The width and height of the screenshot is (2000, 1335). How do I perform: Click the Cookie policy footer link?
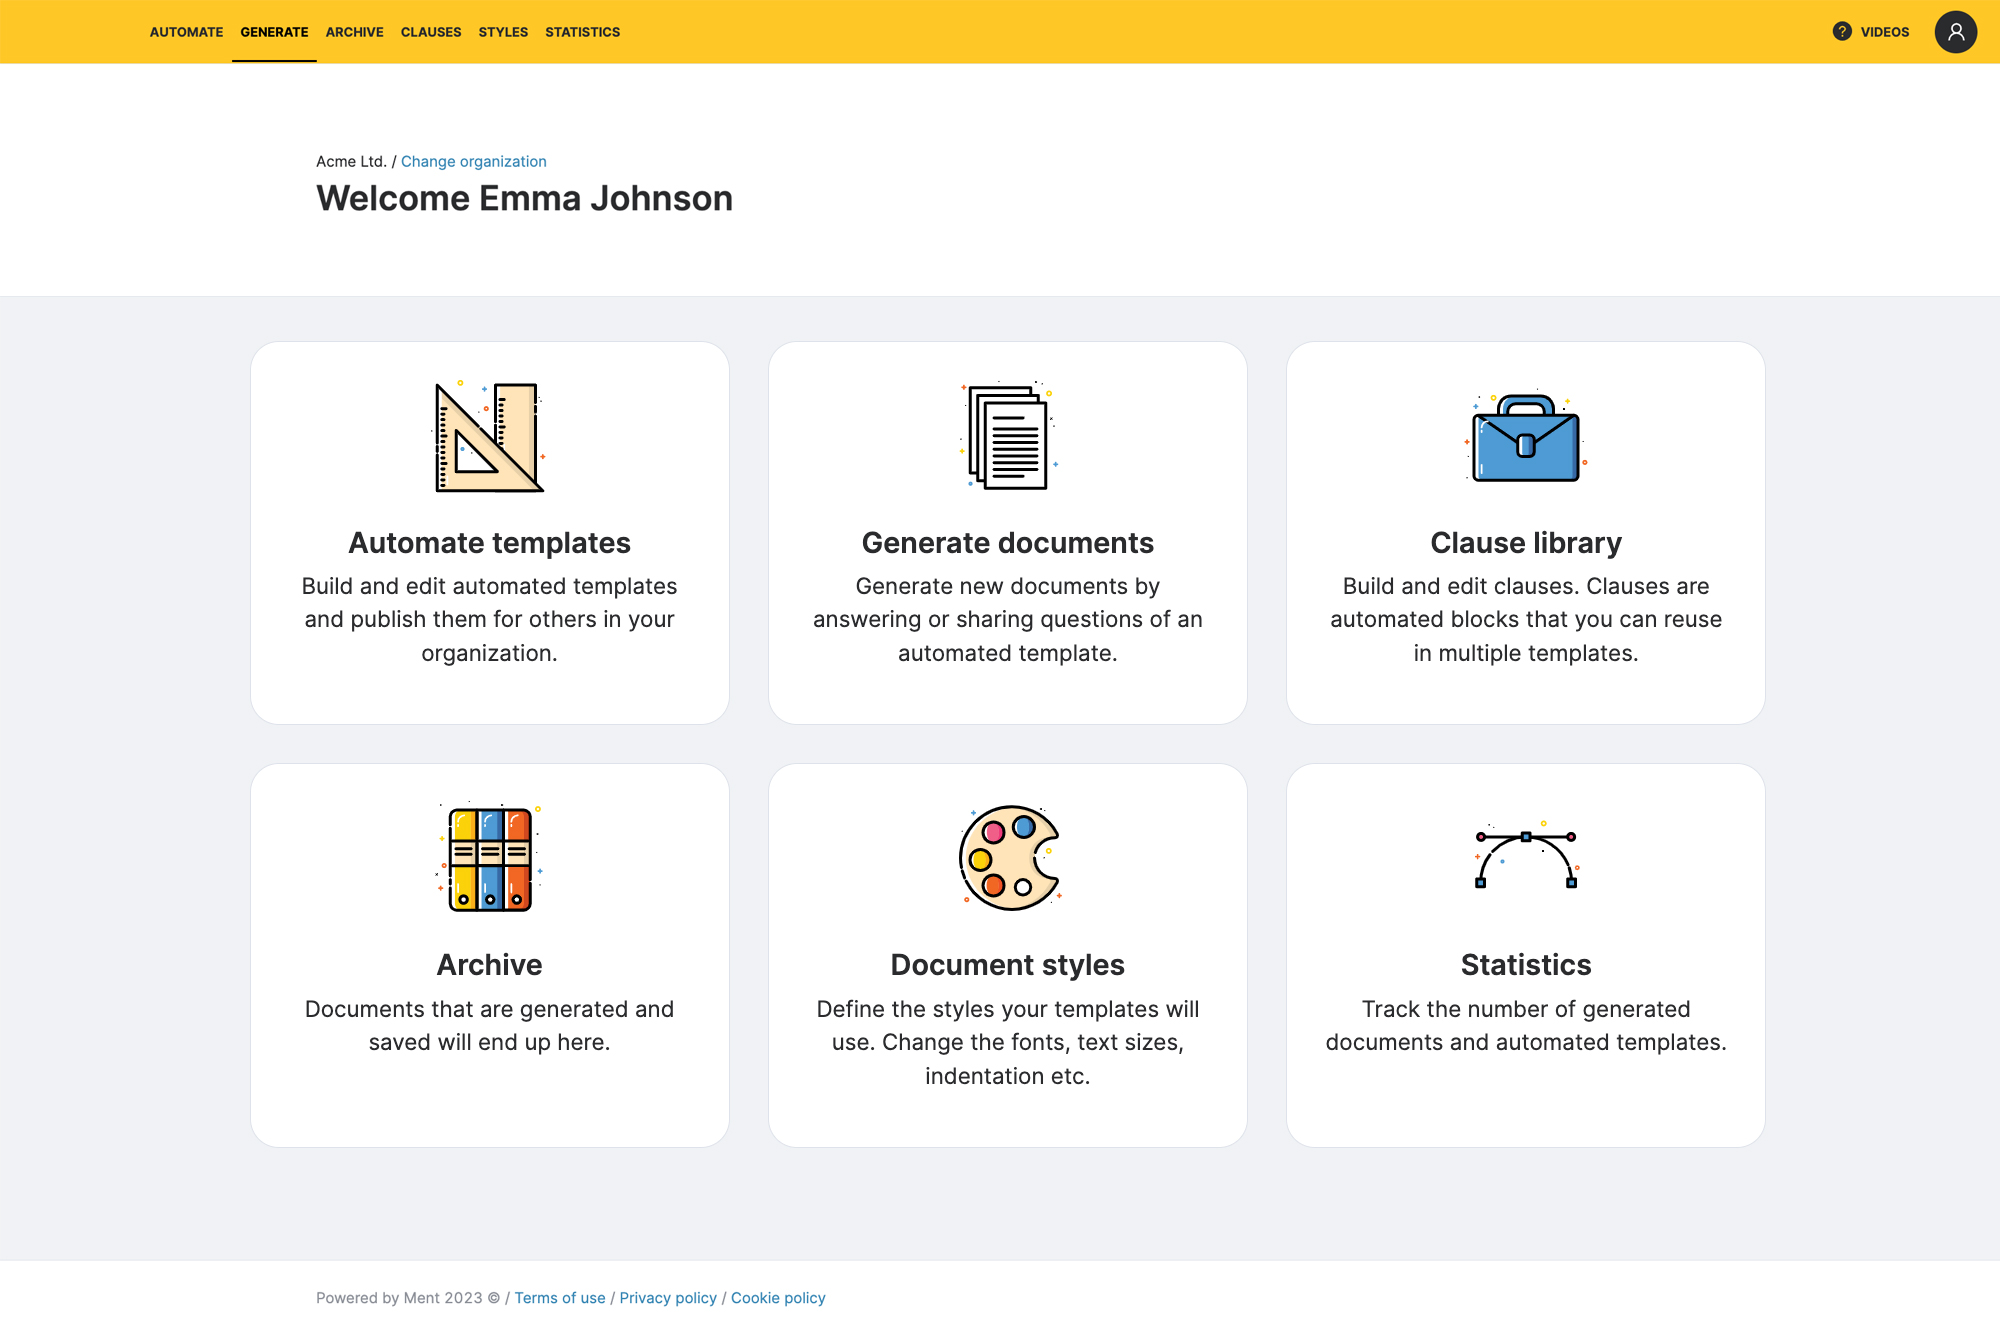[x=778, y=1298]
